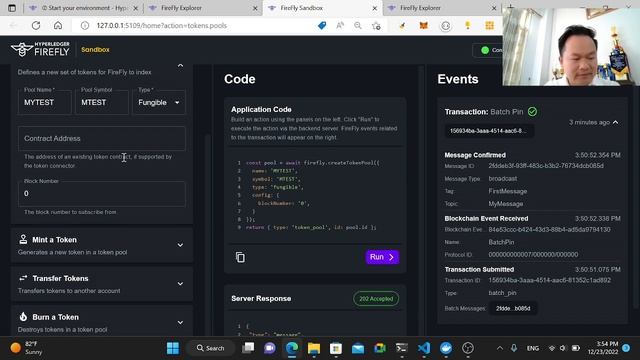Open the shopping tag icon in address bar

(x=322, y=26)
